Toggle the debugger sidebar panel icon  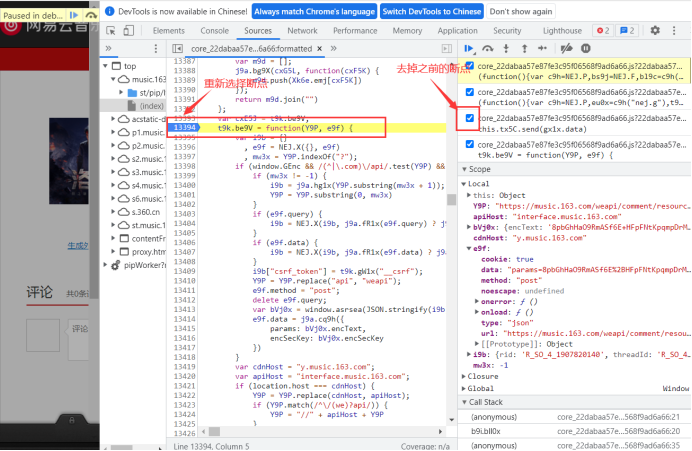pyautogui.click(x=447, y=49)
